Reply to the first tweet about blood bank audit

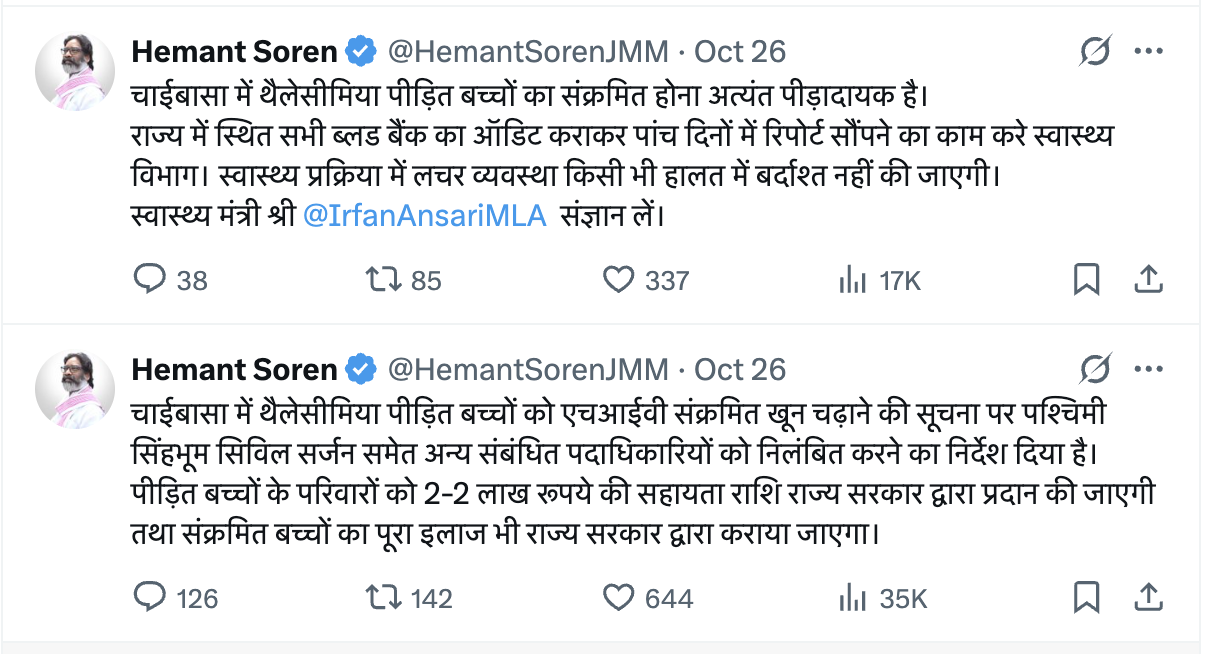149,280
